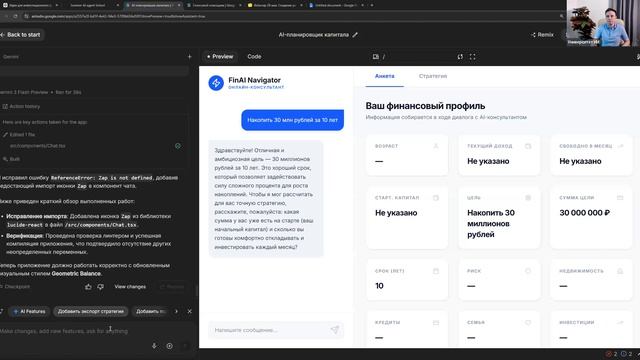This screenshot has height=360, width=640.
Task: Show next suggestion chips with arrow
Action: (x=176, y=311)
